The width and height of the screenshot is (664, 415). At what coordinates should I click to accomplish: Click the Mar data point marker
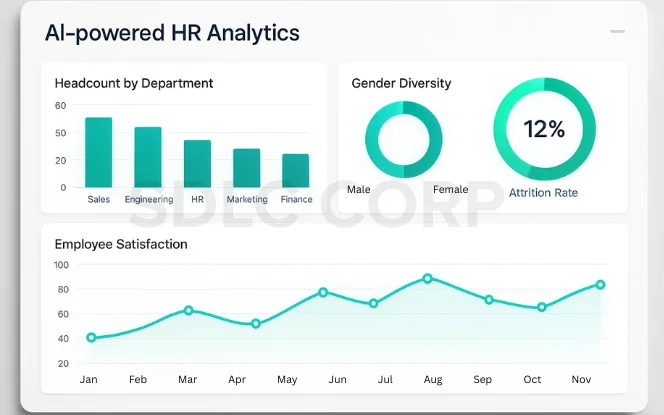tap(188, 310)
